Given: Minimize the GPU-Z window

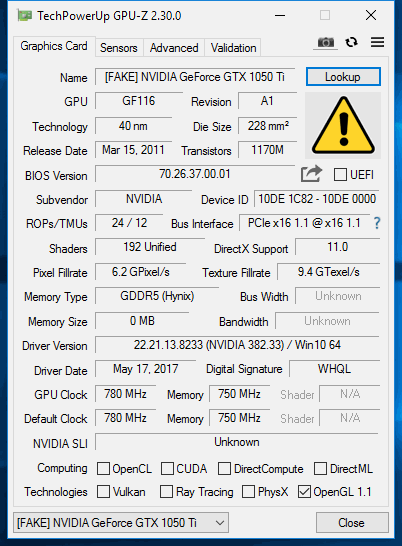Looking at the screenshot, I should point(280,15).
